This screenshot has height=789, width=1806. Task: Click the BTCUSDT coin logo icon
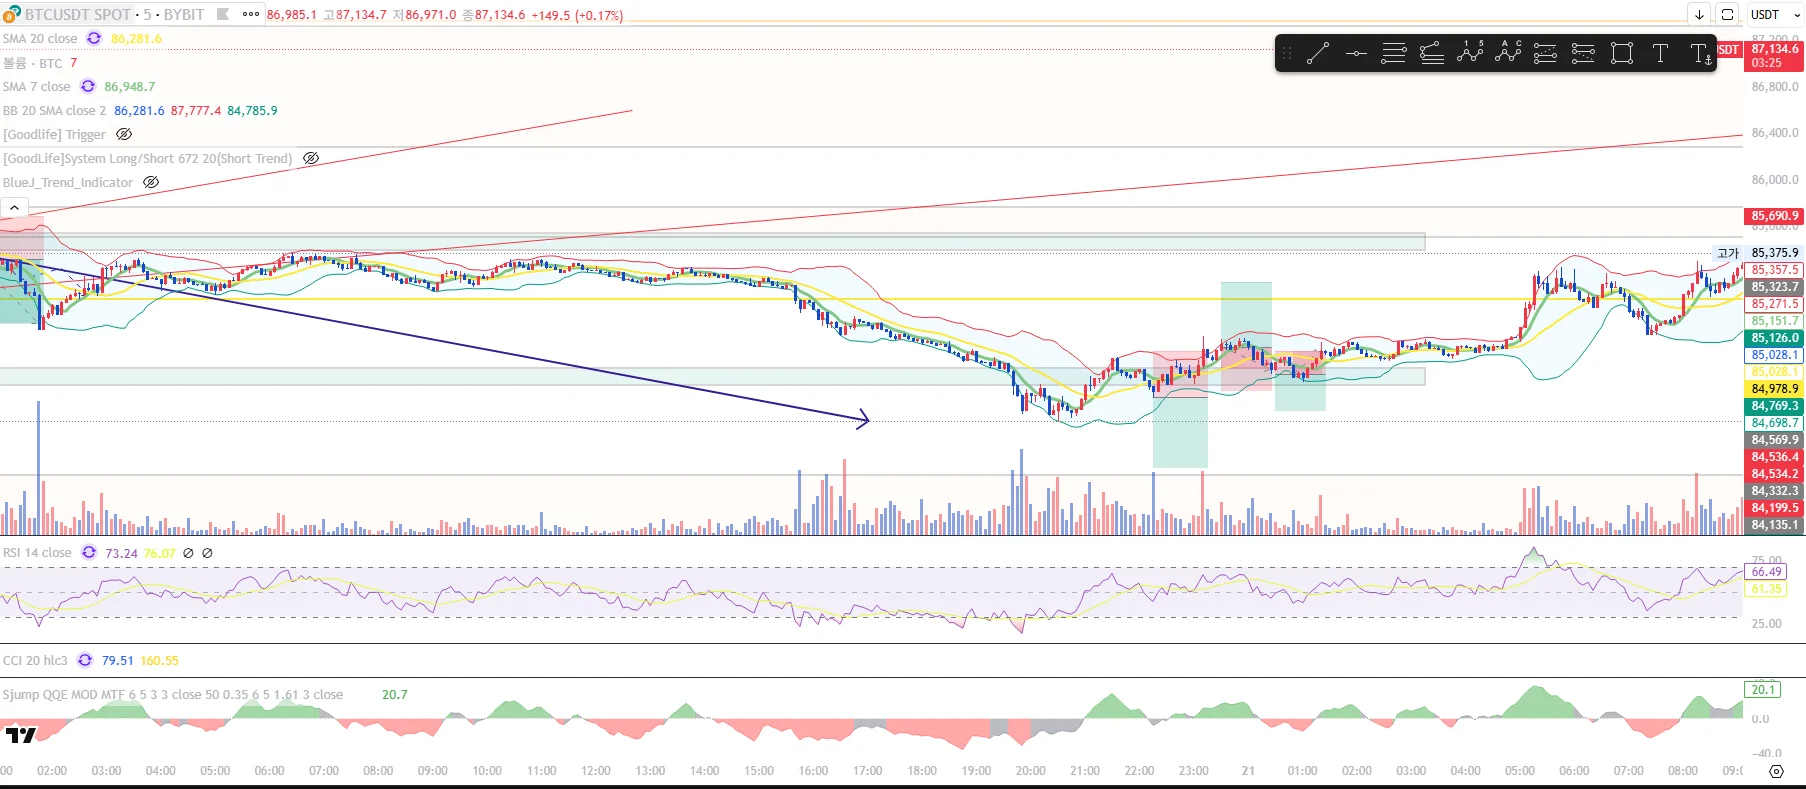tap(11, 14)
